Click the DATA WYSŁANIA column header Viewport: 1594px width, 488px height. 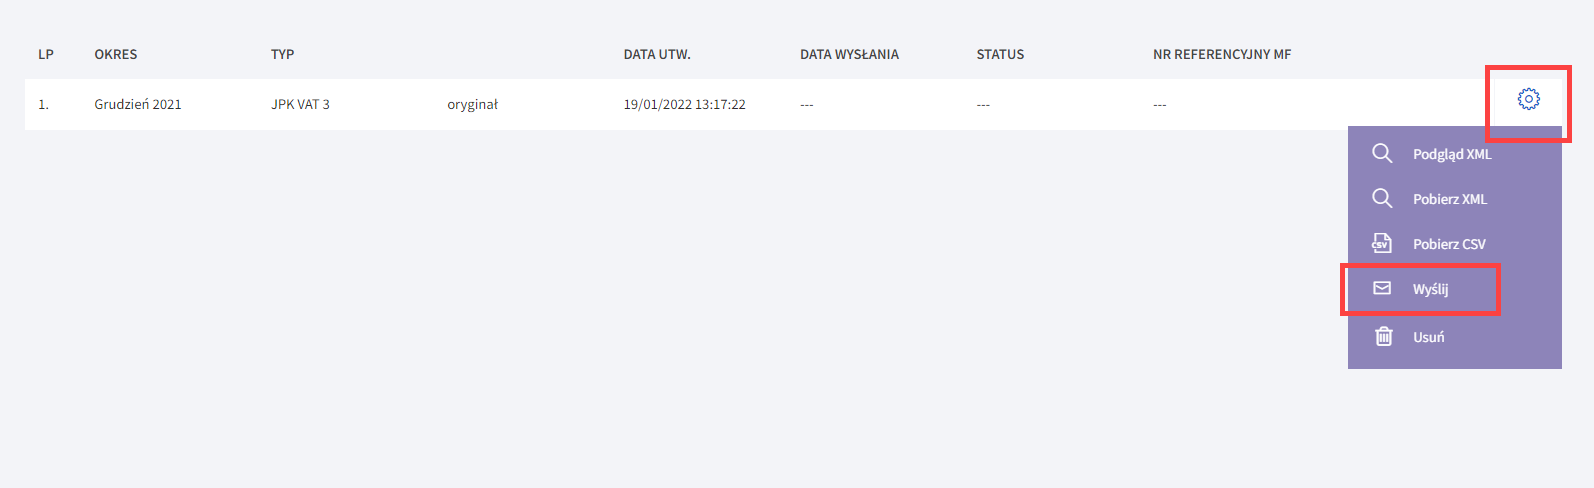point(849,54)
